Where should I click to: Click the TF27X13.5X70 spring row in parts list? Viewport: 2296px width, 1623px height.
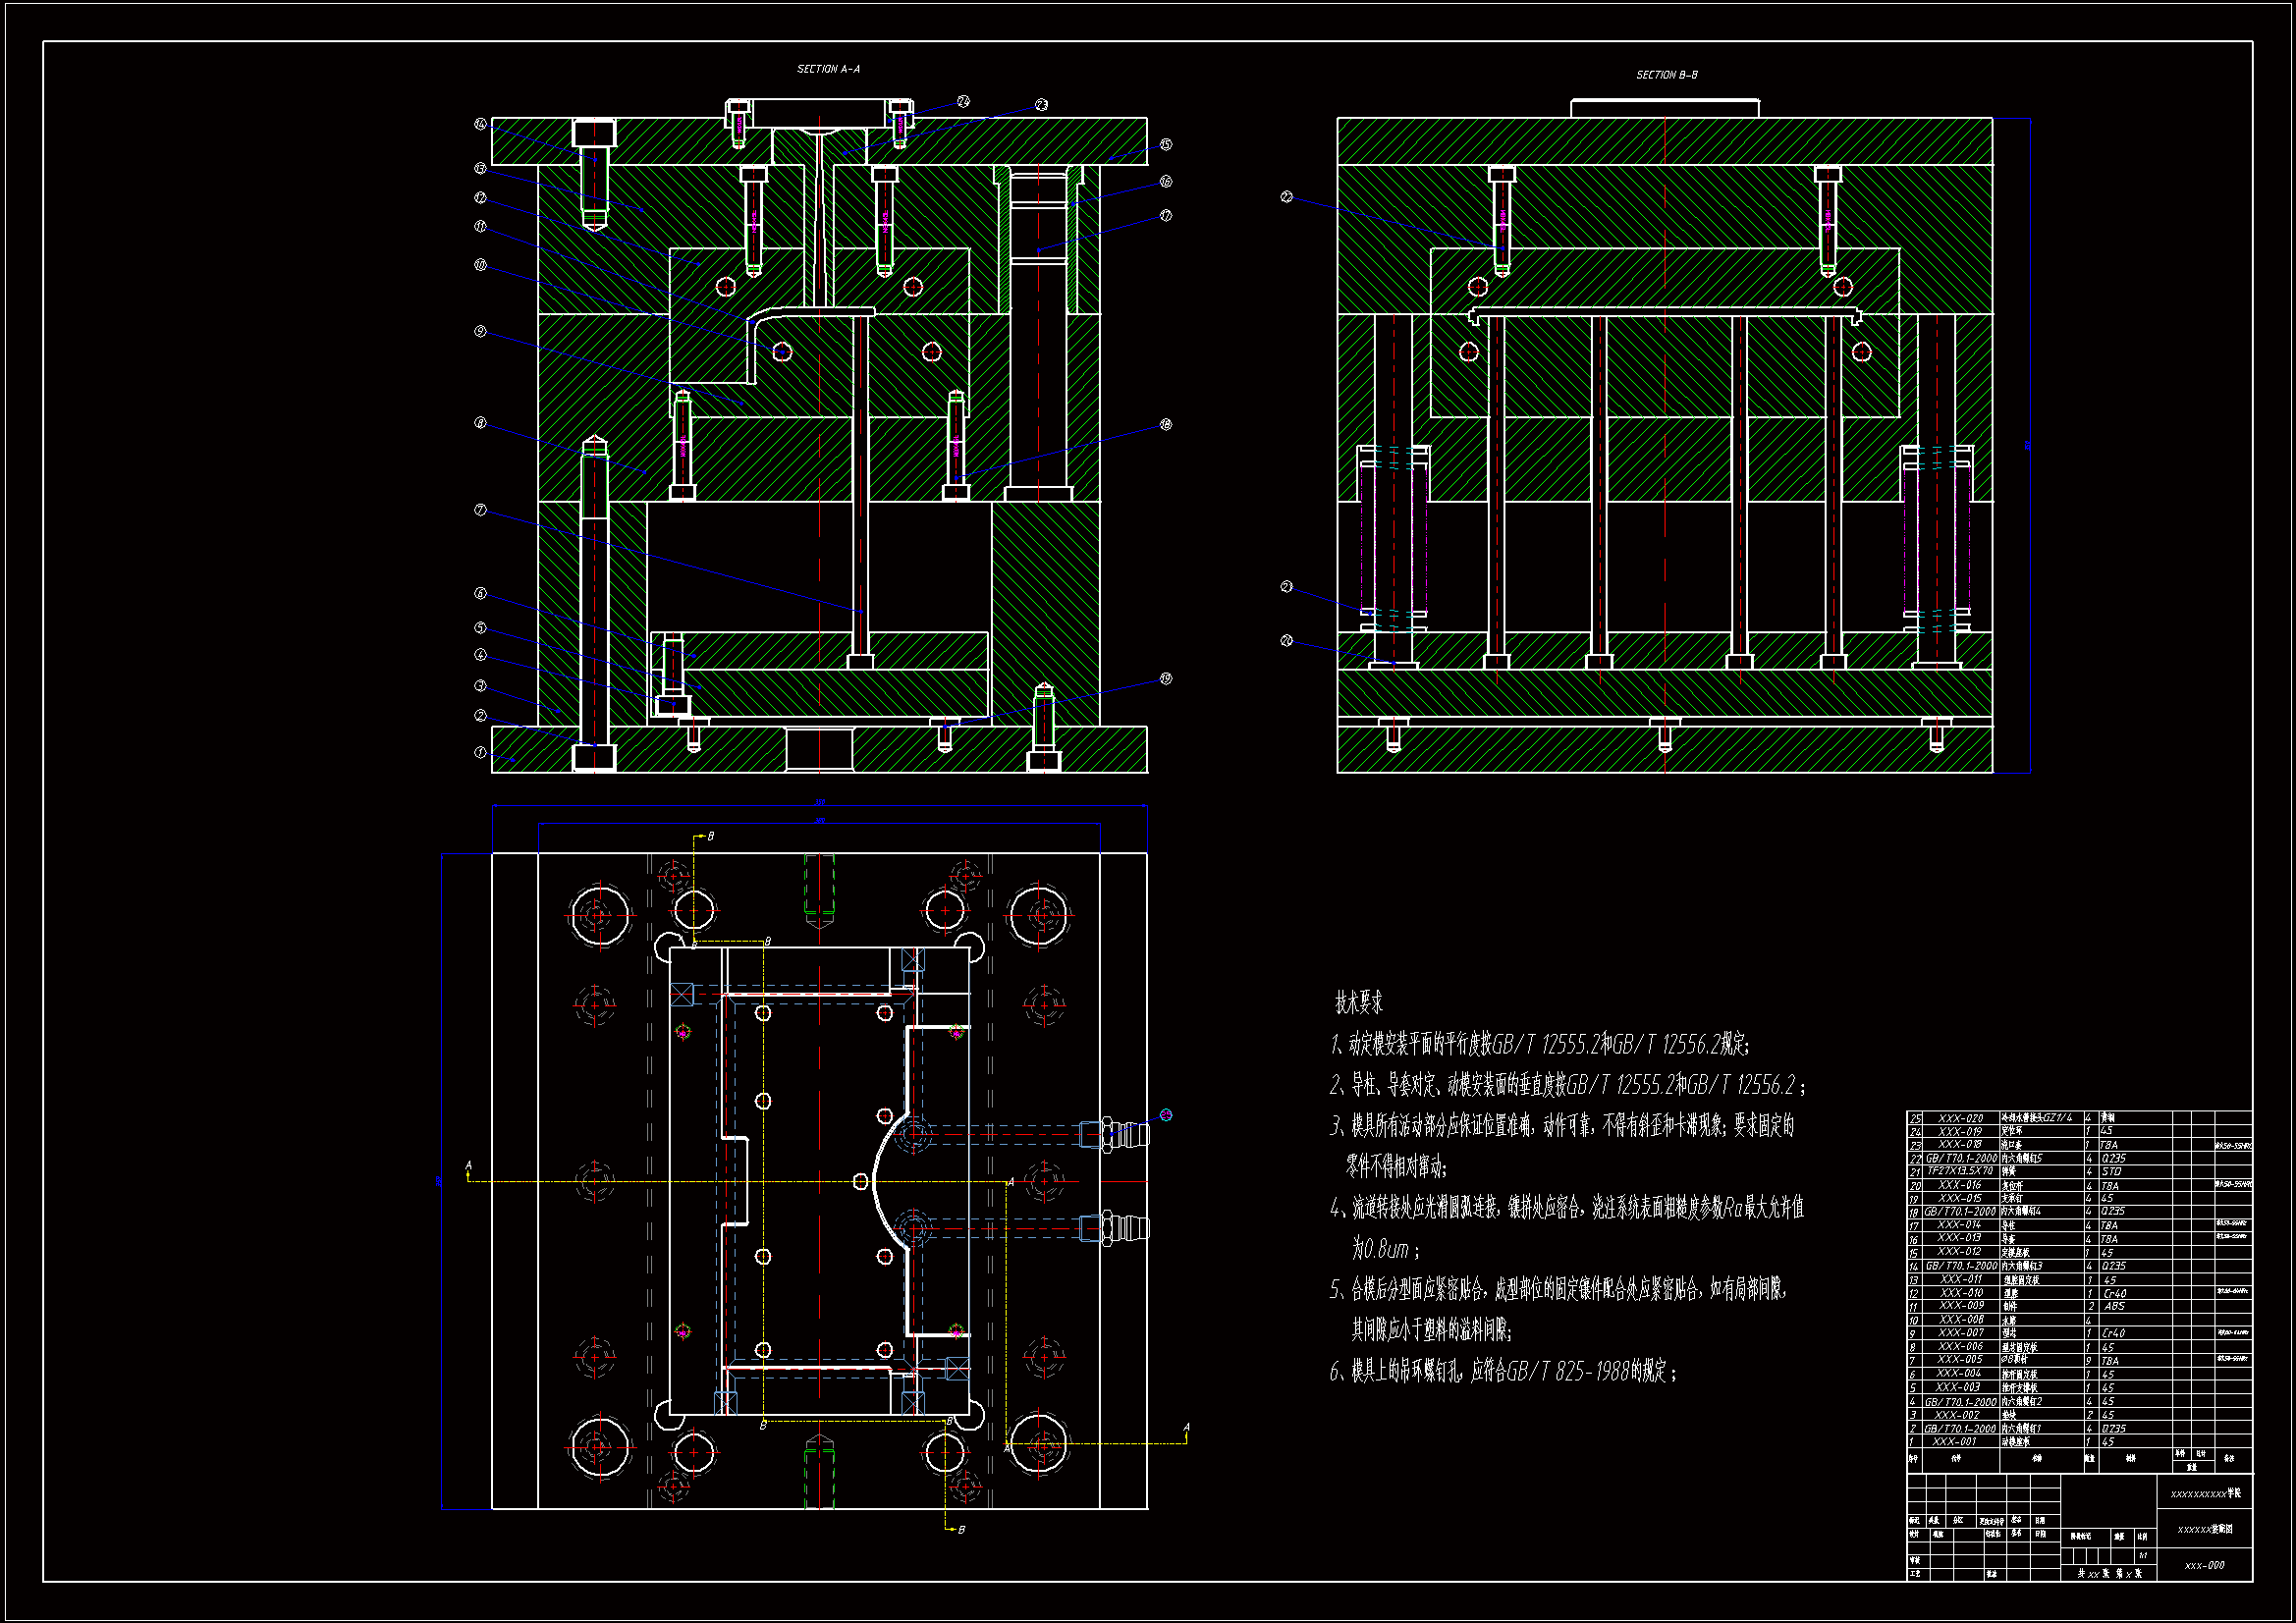coord(1960,1171)
